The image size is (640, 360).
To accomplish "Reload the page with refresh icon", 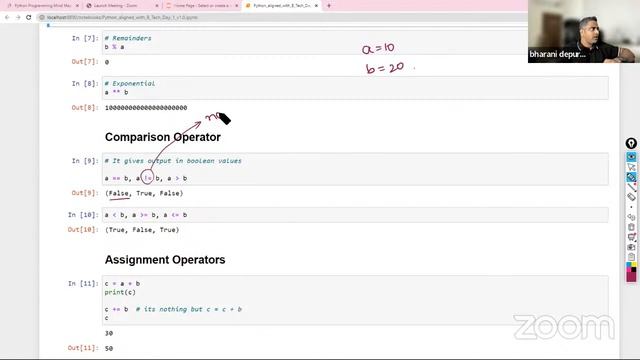I will [x=29, y=17].
